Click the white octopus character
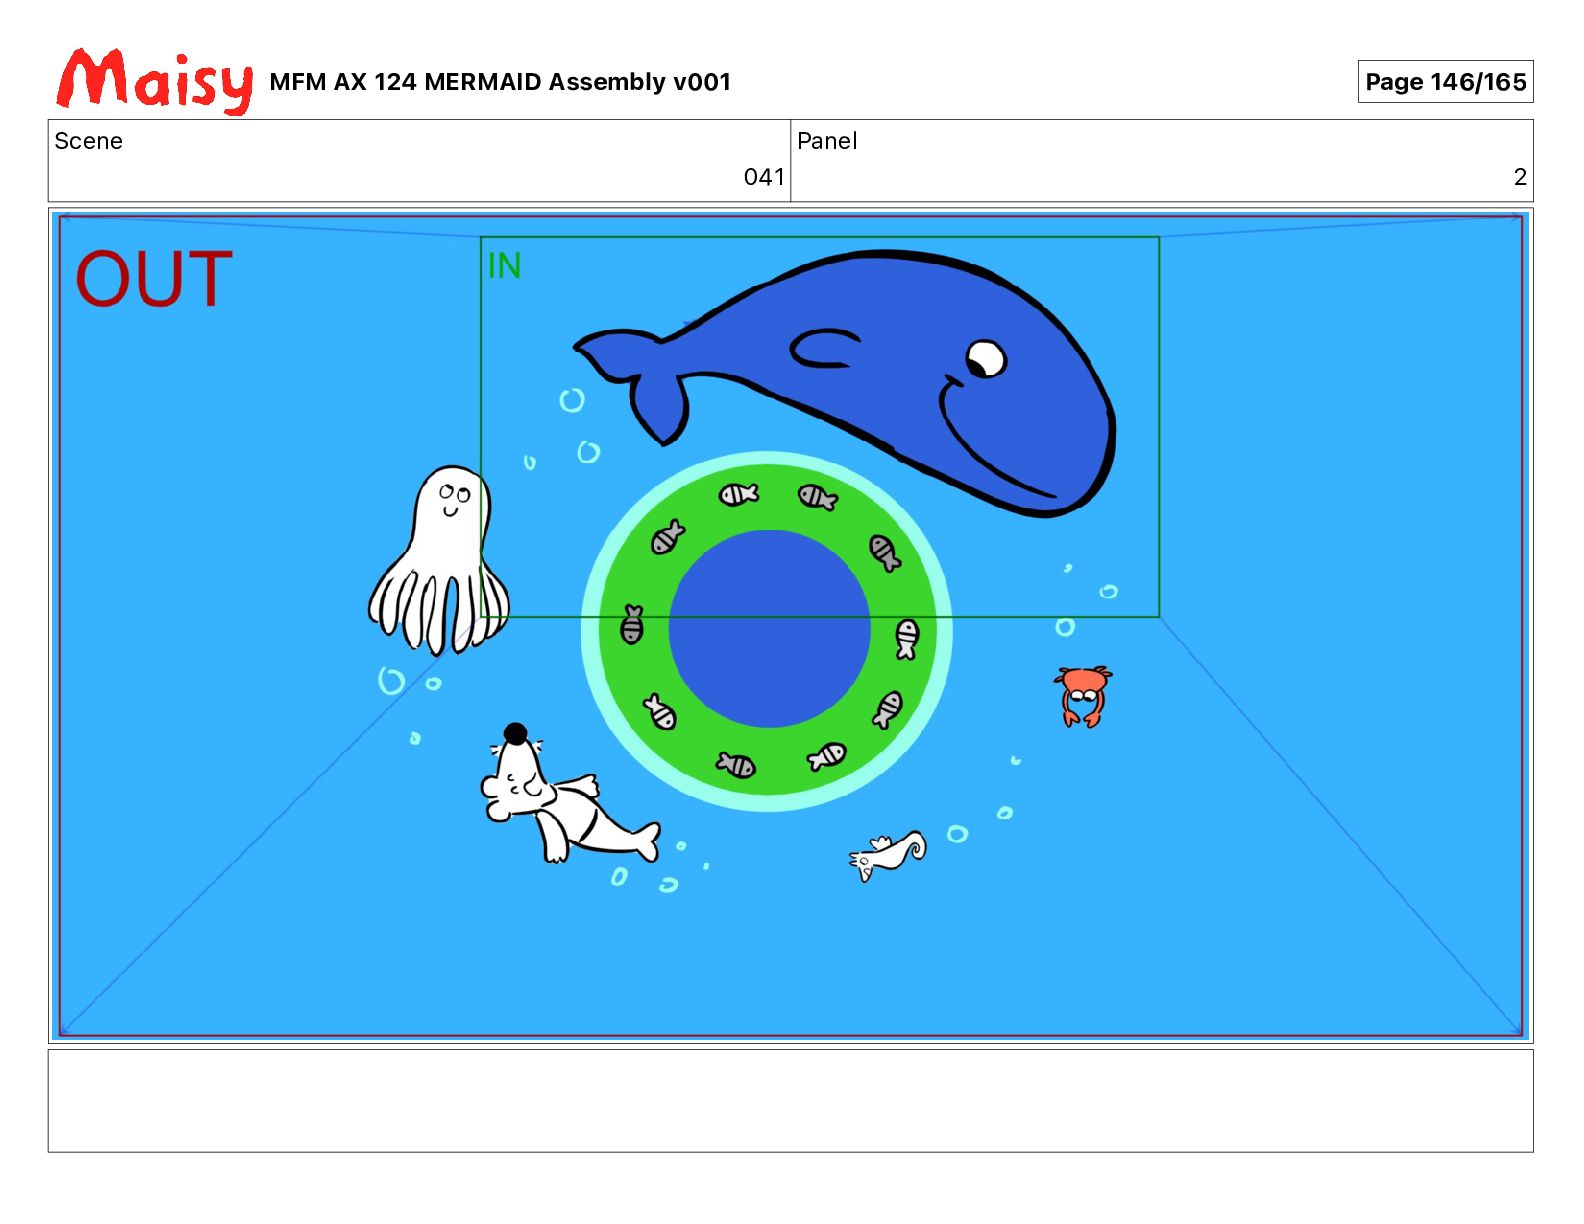This screenshot has height=1224, width=1584. [439, 559]
